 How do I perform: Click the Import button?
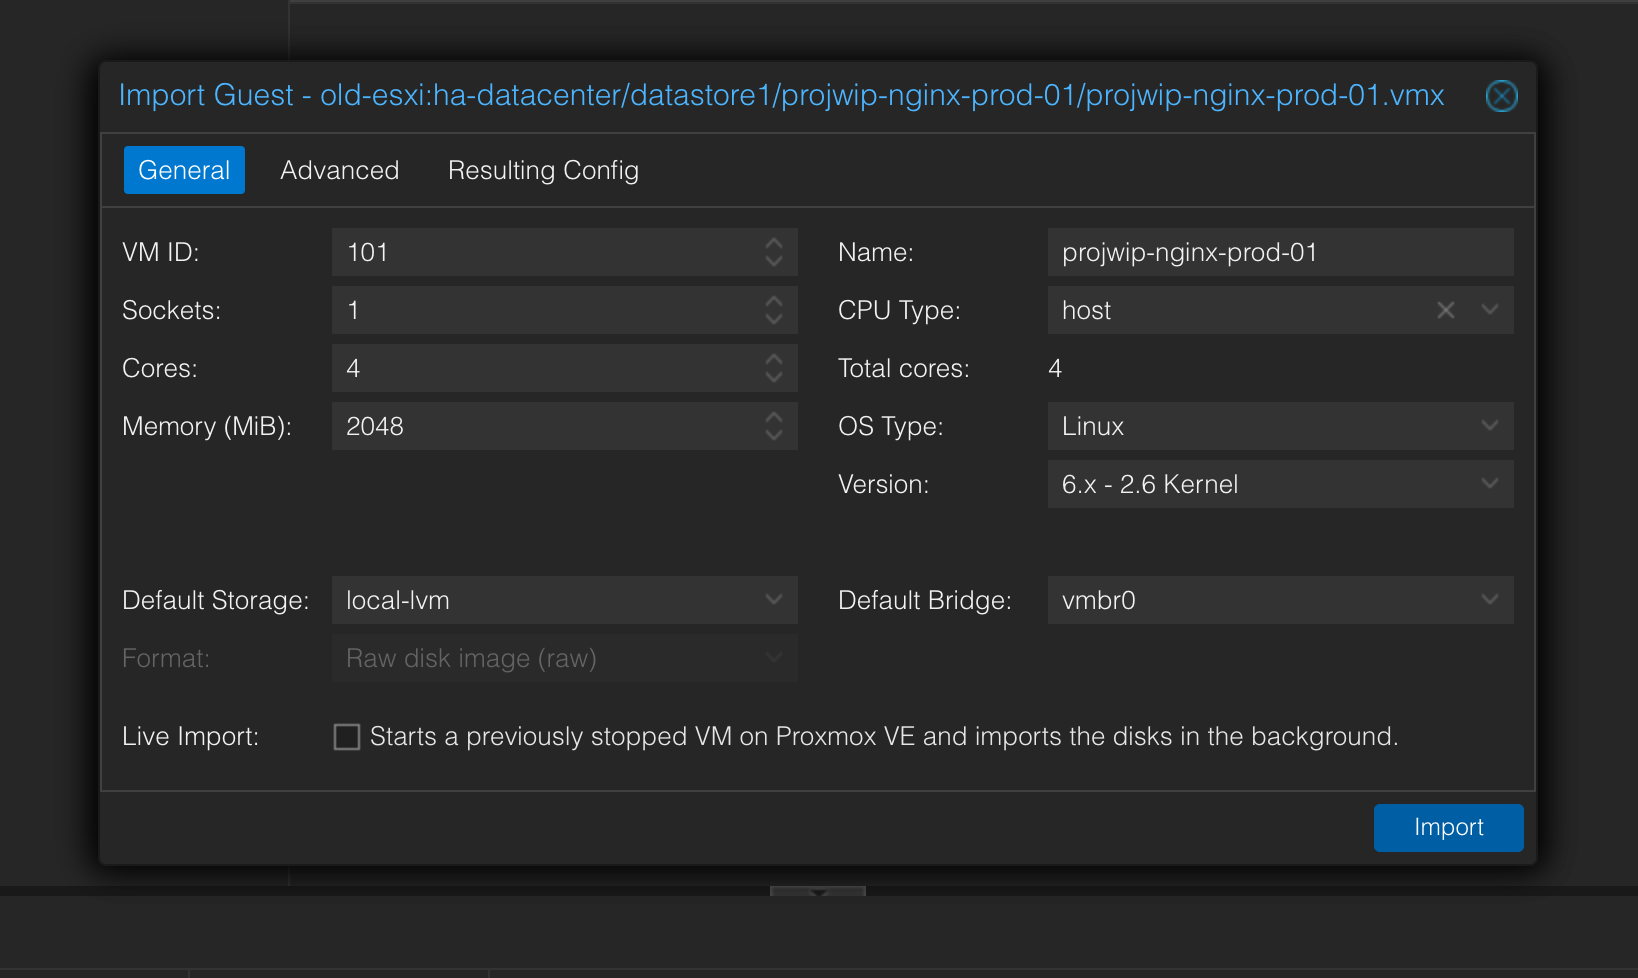(1448, 828)
